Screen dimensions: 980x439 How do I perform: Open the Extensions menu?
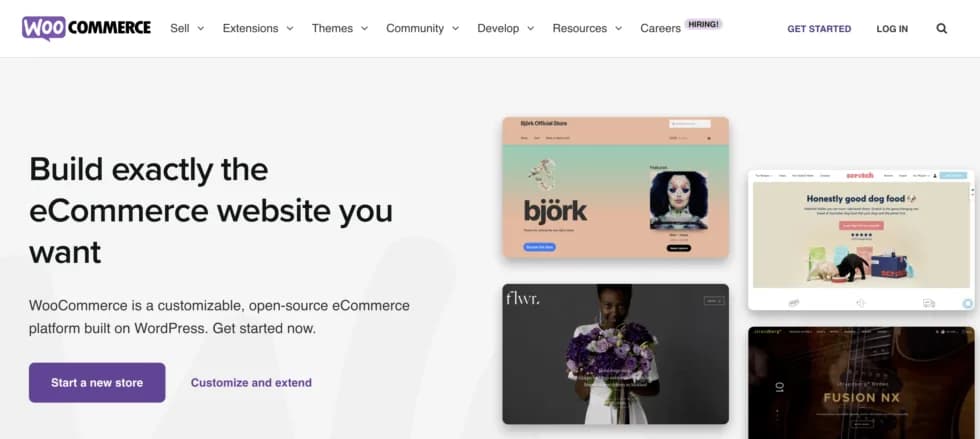(250, 28)
